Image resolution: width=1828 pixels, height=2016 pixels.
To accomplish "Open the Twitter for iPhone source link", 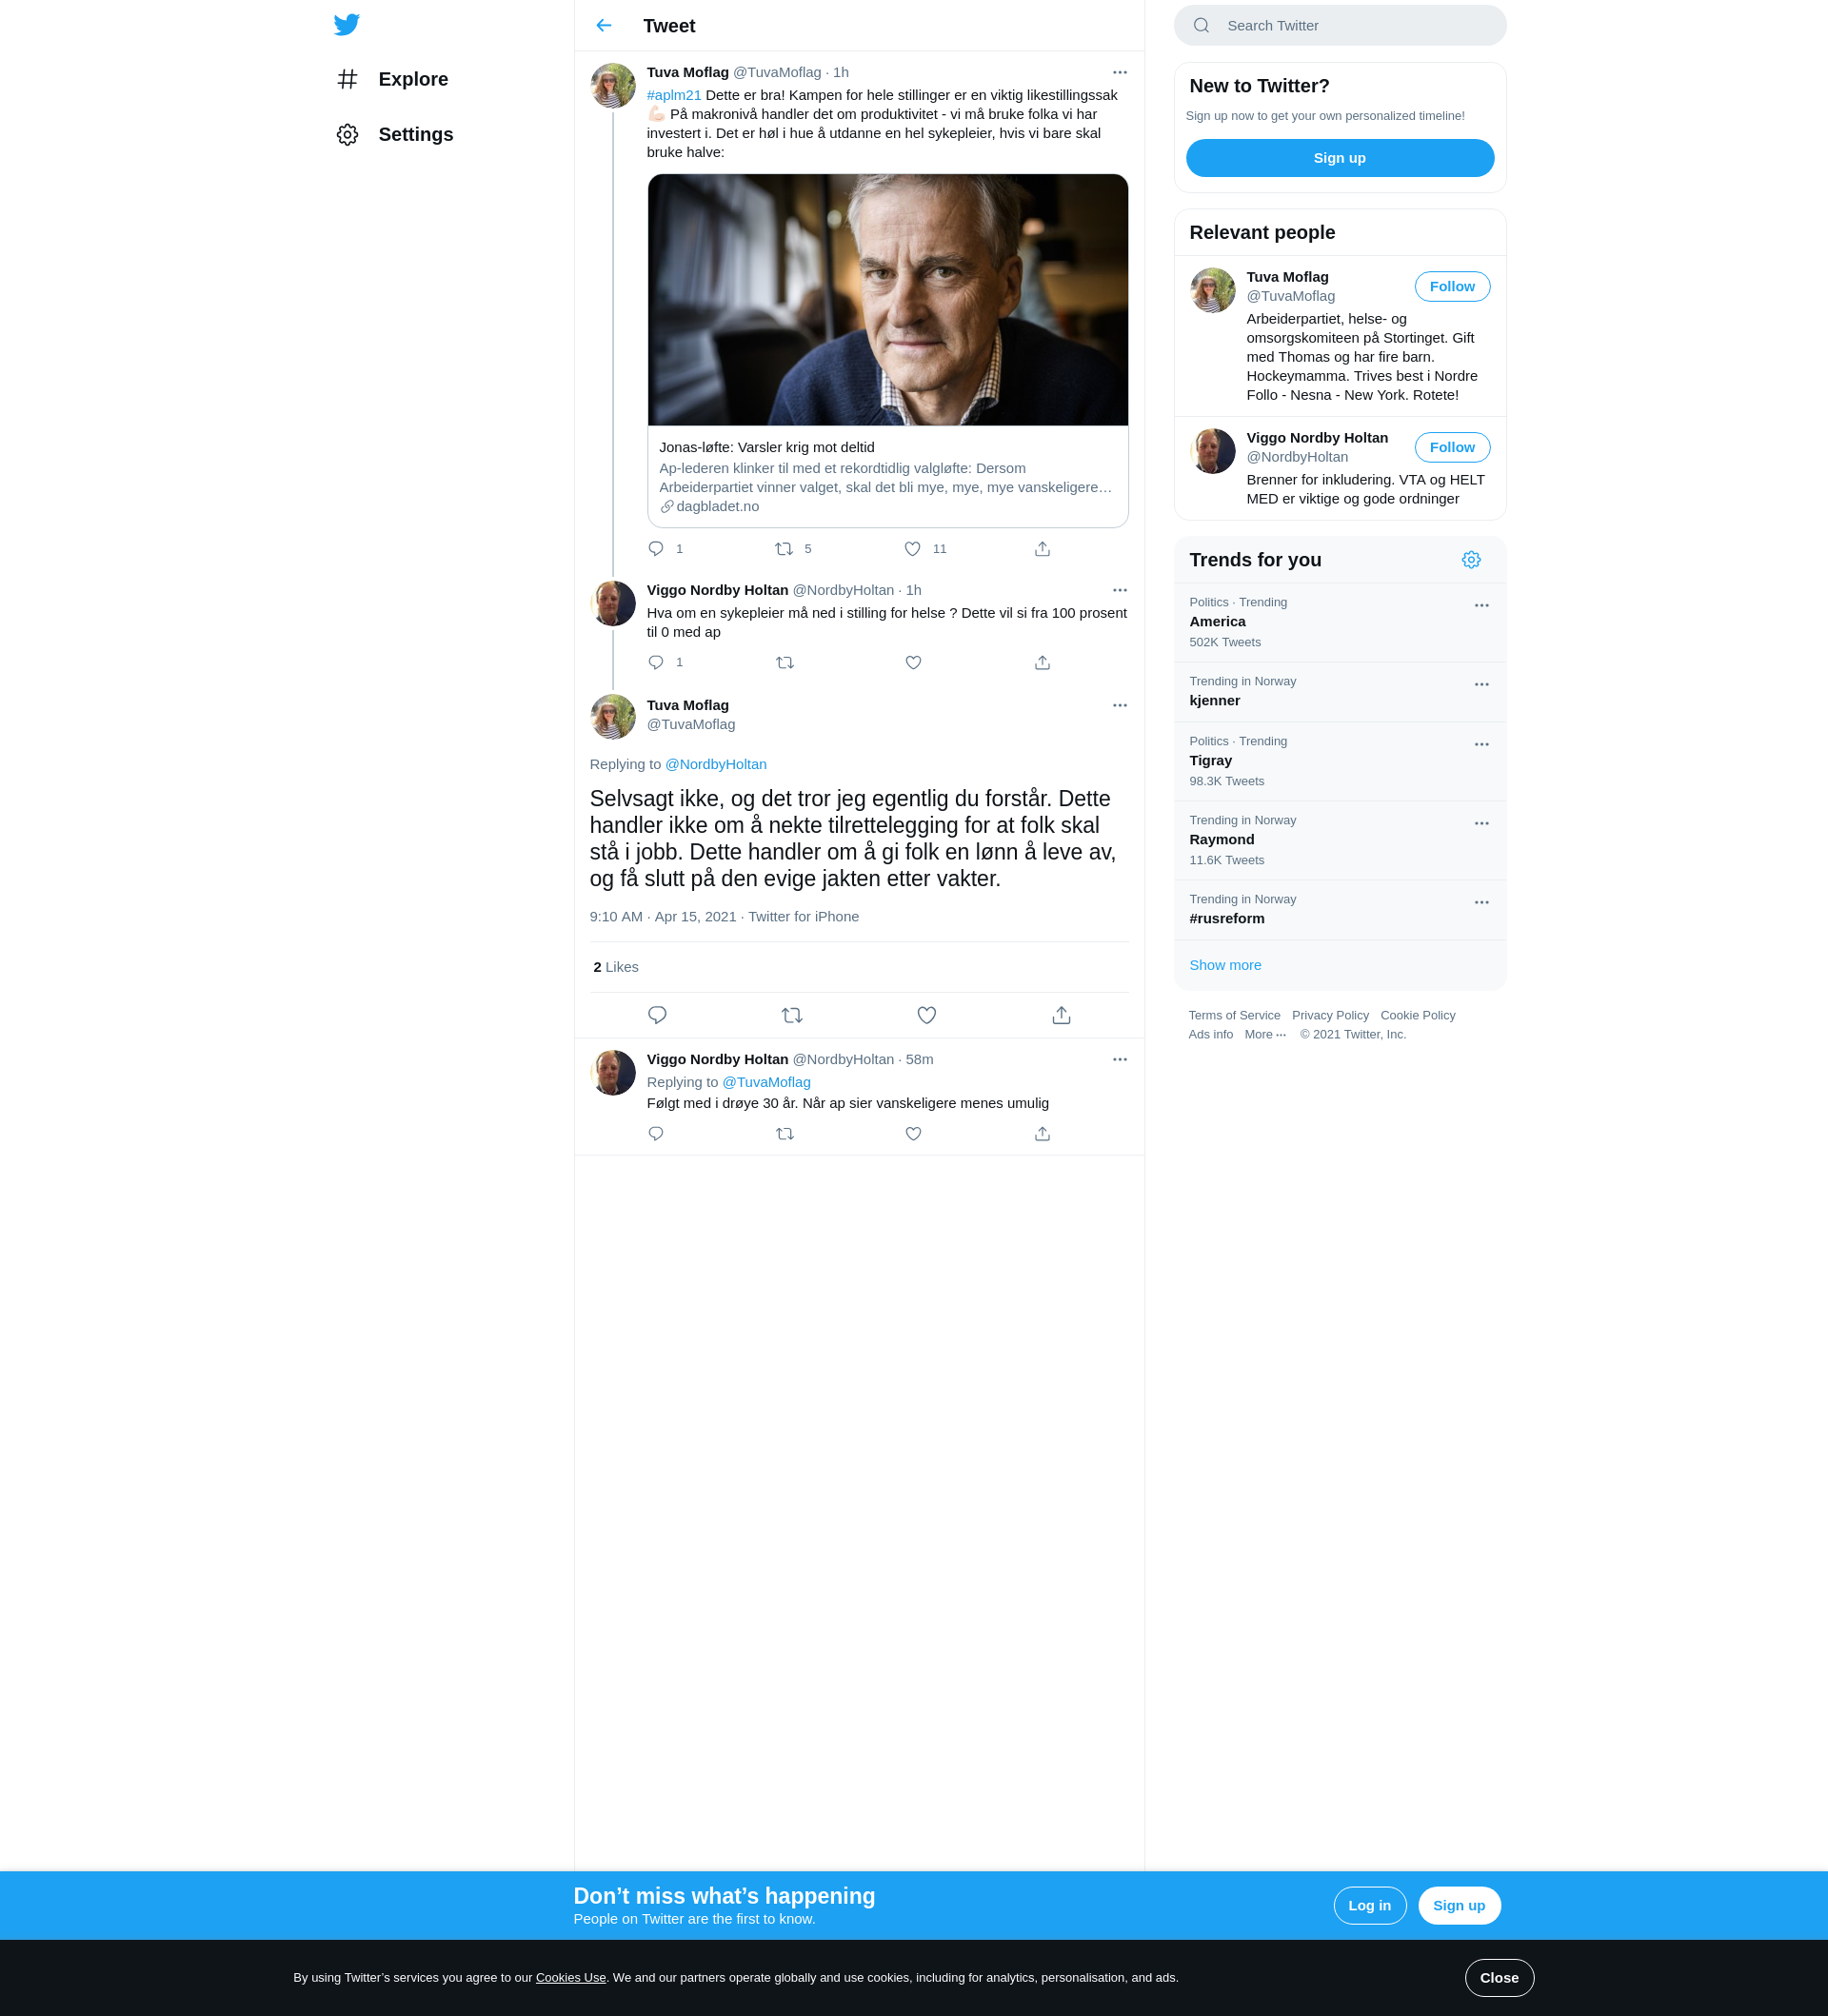I will (x=803, y=916).
